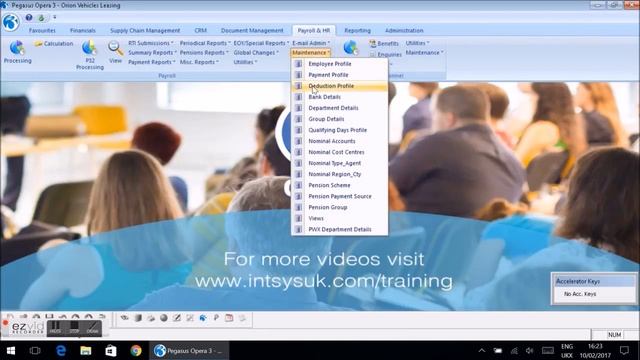The image size is (640, 360).
Task: Click the Calculation button
Action: 54,44
